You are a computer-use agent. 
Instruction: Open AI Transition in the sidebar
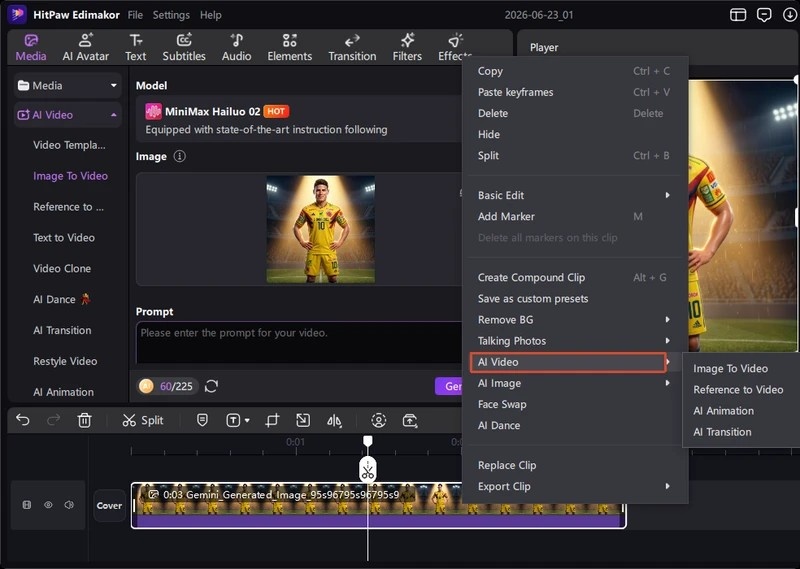[x=62, y=330]
